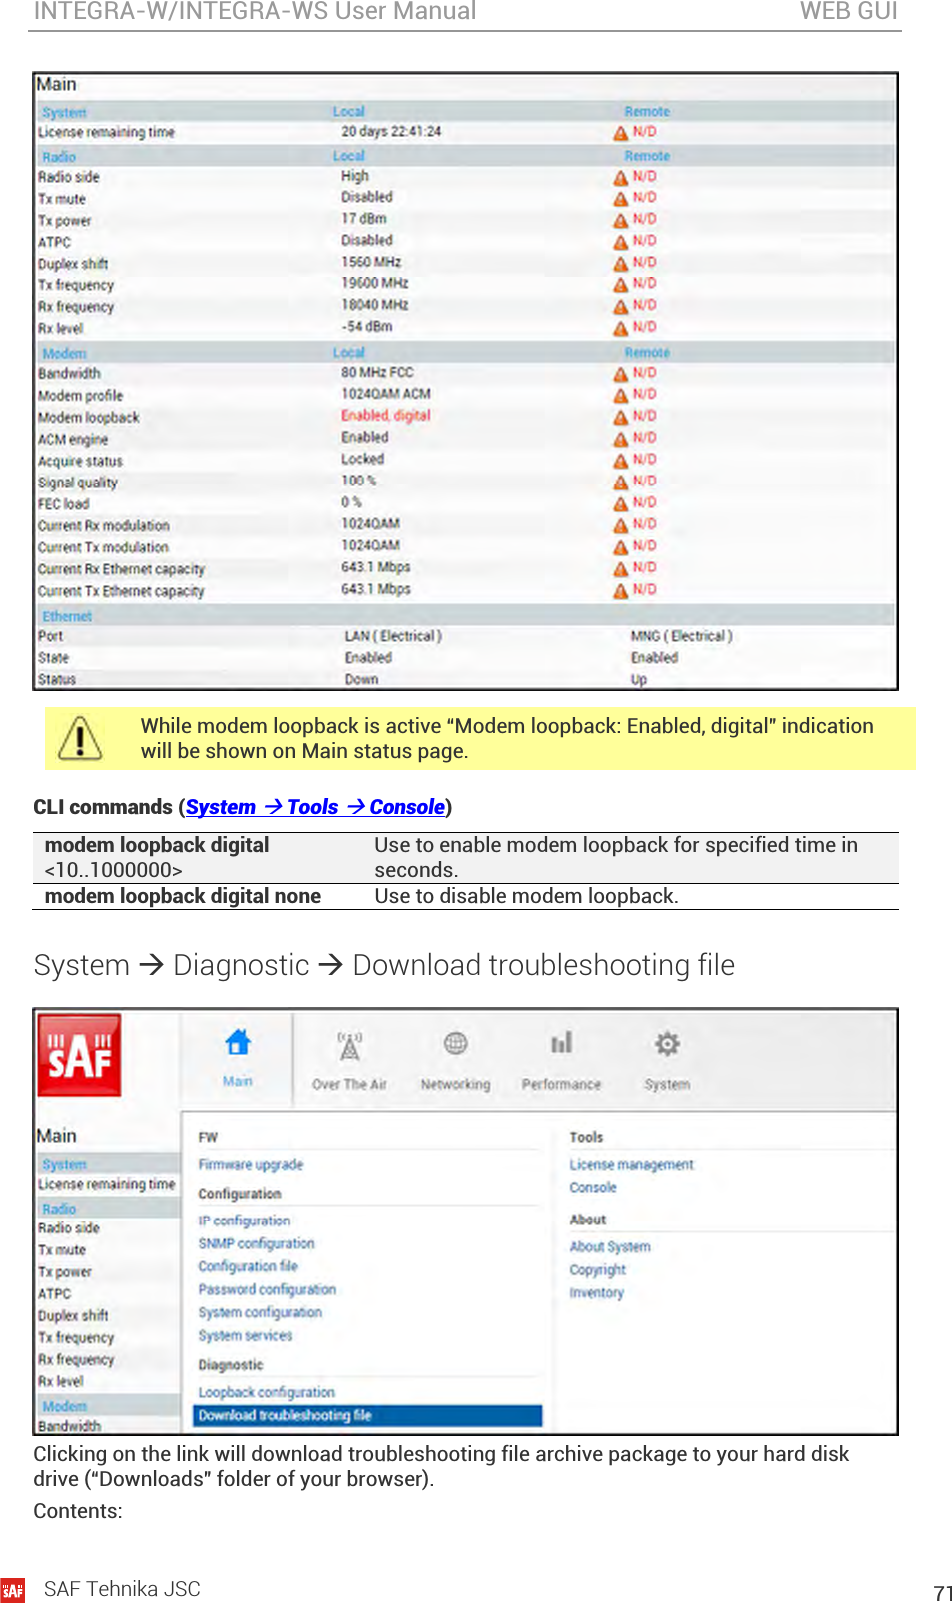952x1603 pixels.
Task: Open About System link
Action: (x=610, y=1247)
